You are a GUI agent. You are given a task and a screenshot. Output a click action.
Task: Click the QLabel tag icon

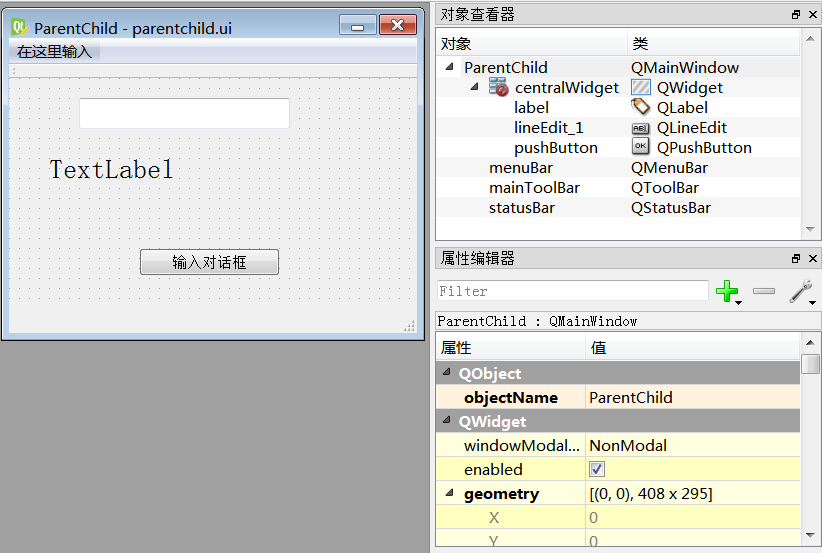[641, 107]
